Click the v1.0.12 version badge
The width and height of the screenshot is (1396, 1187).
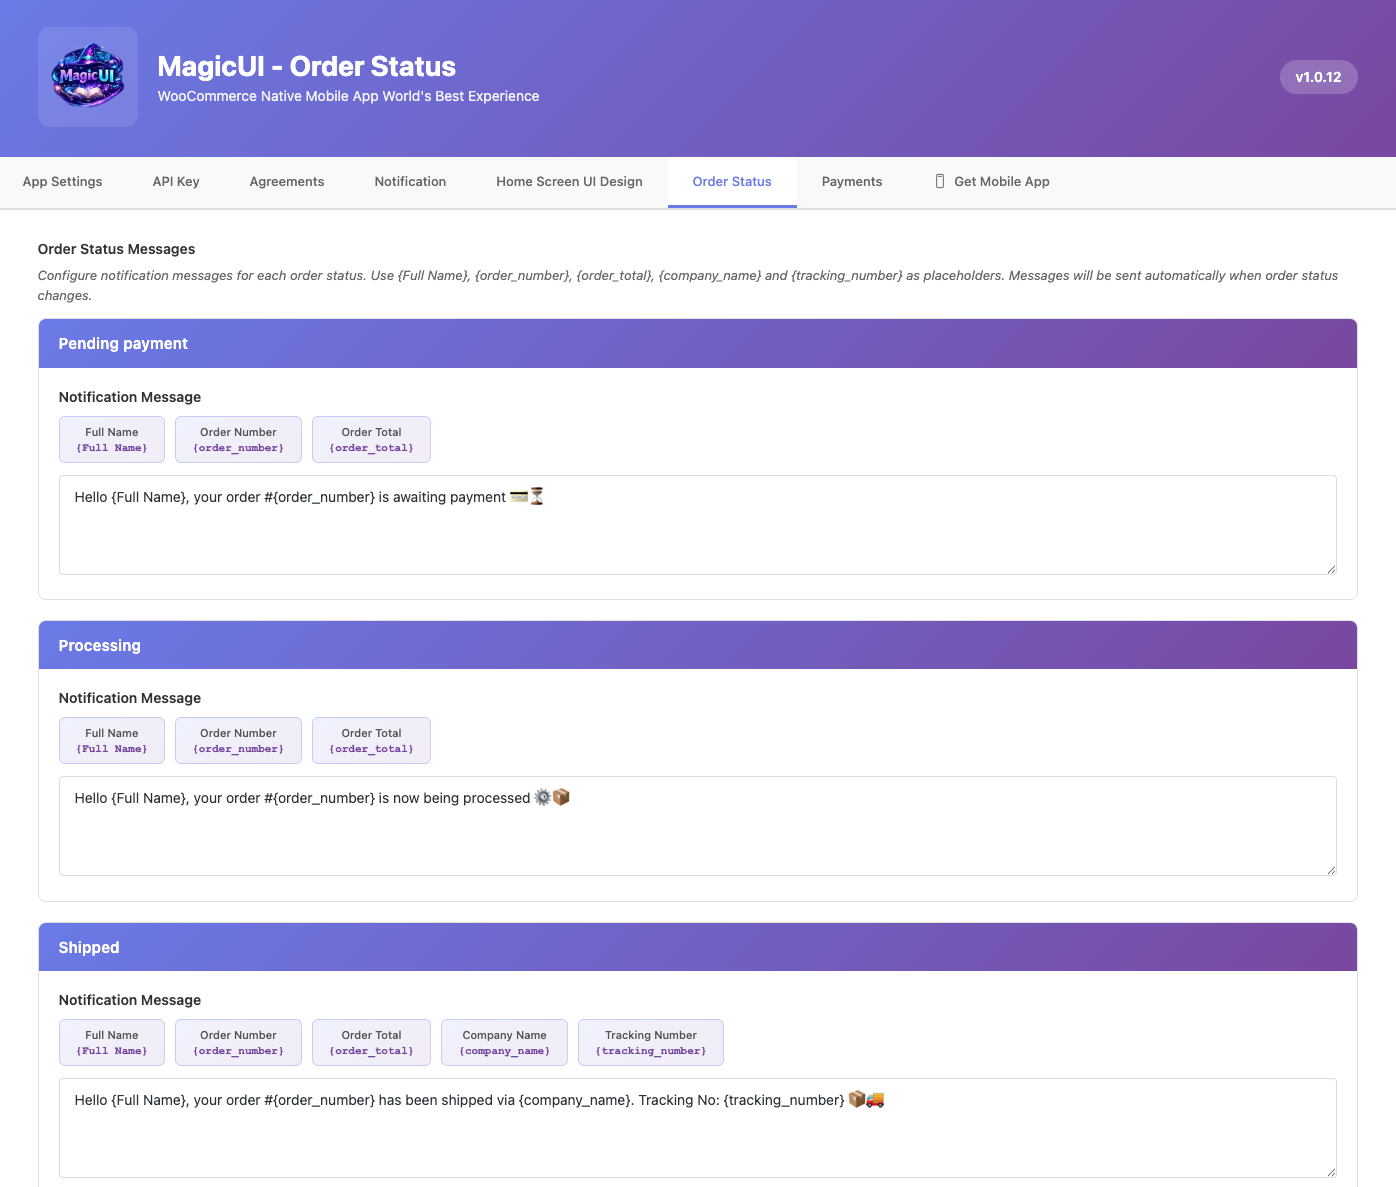(x=1318, y=77)
